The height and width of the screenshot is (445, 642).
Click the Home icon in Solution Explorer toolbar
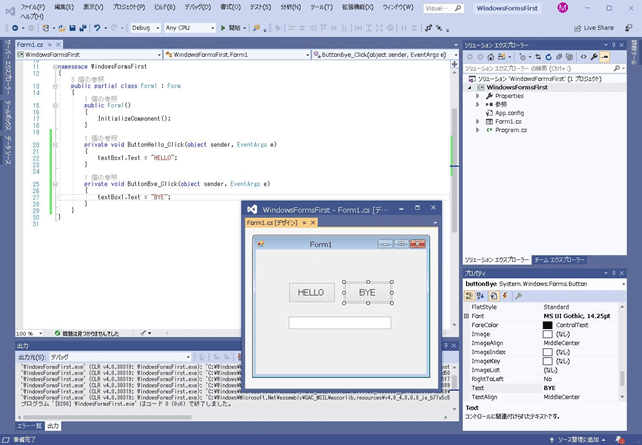click(x=491, y=57)
